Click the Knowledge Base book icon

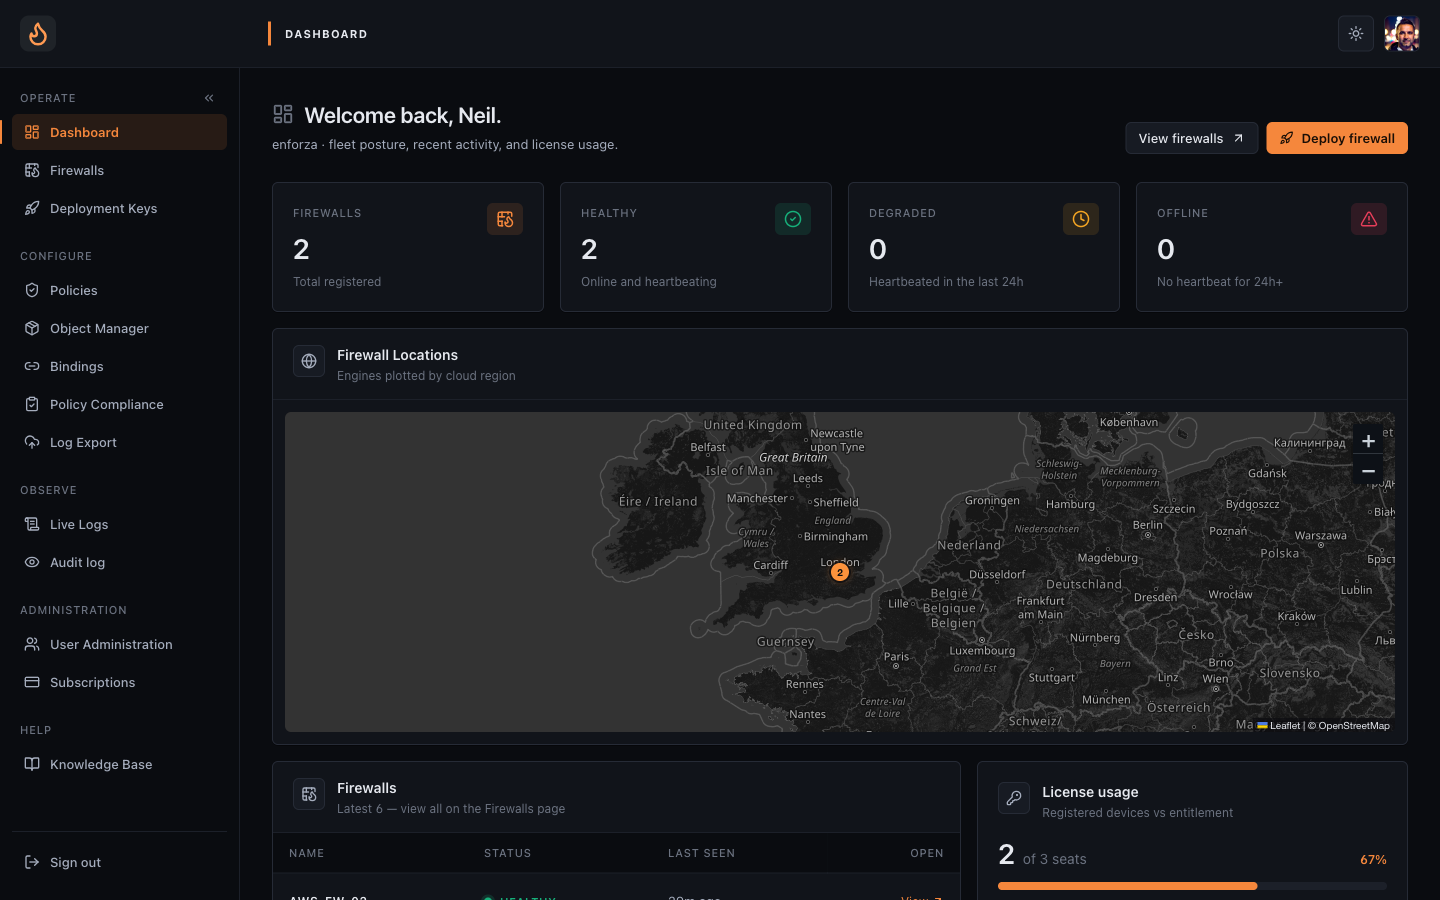coord(32,764)
